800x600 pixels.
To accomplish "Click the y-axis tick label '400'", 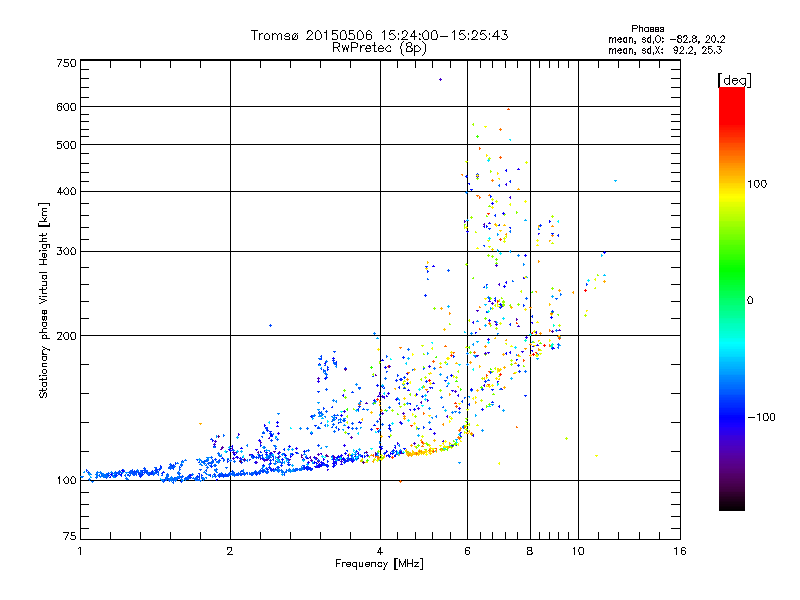I will point(66,192).
